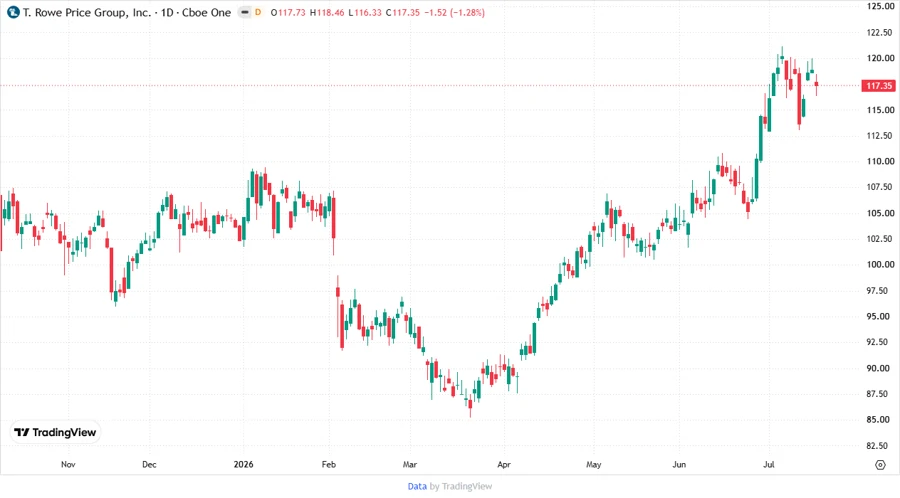The height and width of the screenshot is (498, 900).
Task: Click the 107.50 price axis label
Action: tap(880, 187)
